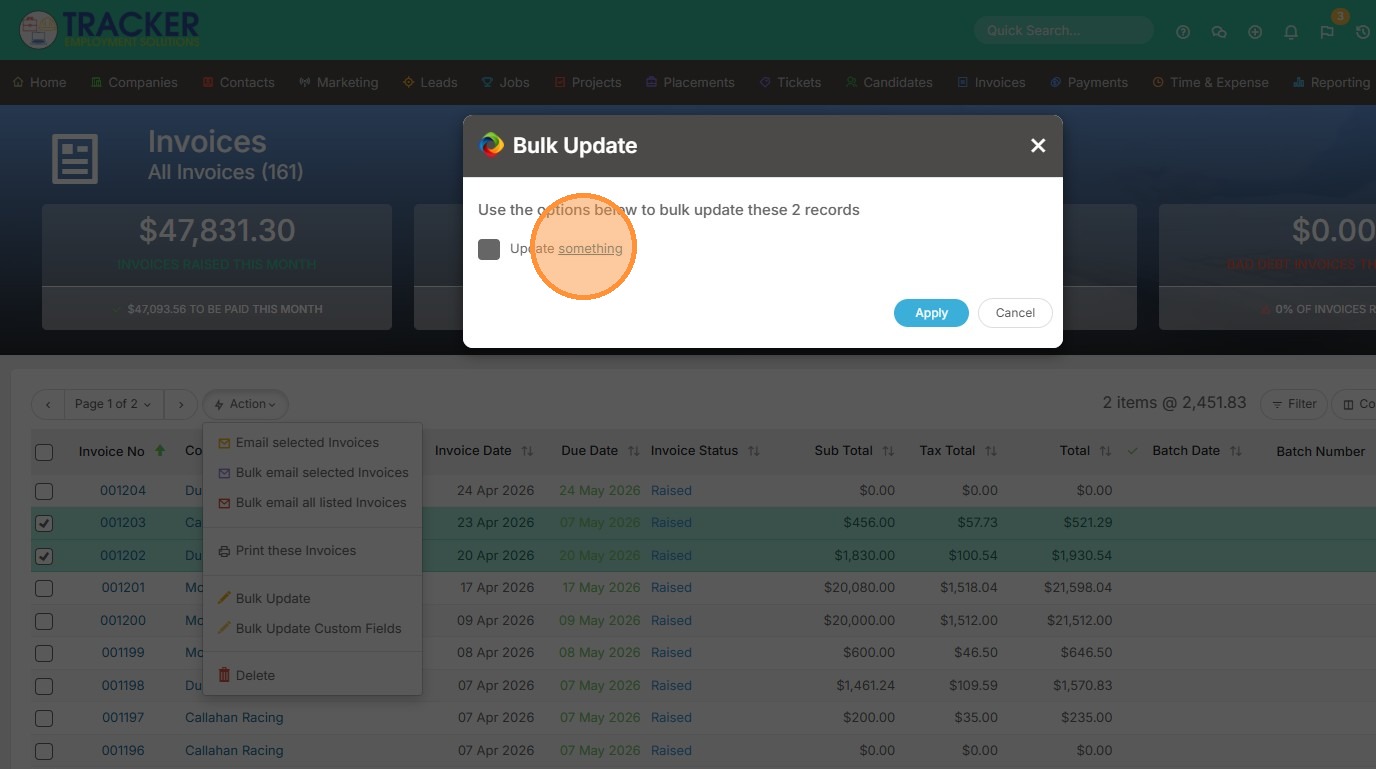The image size is (1376, 769).
Task: Close the Bulk Update dialog
Action: 1038,146
